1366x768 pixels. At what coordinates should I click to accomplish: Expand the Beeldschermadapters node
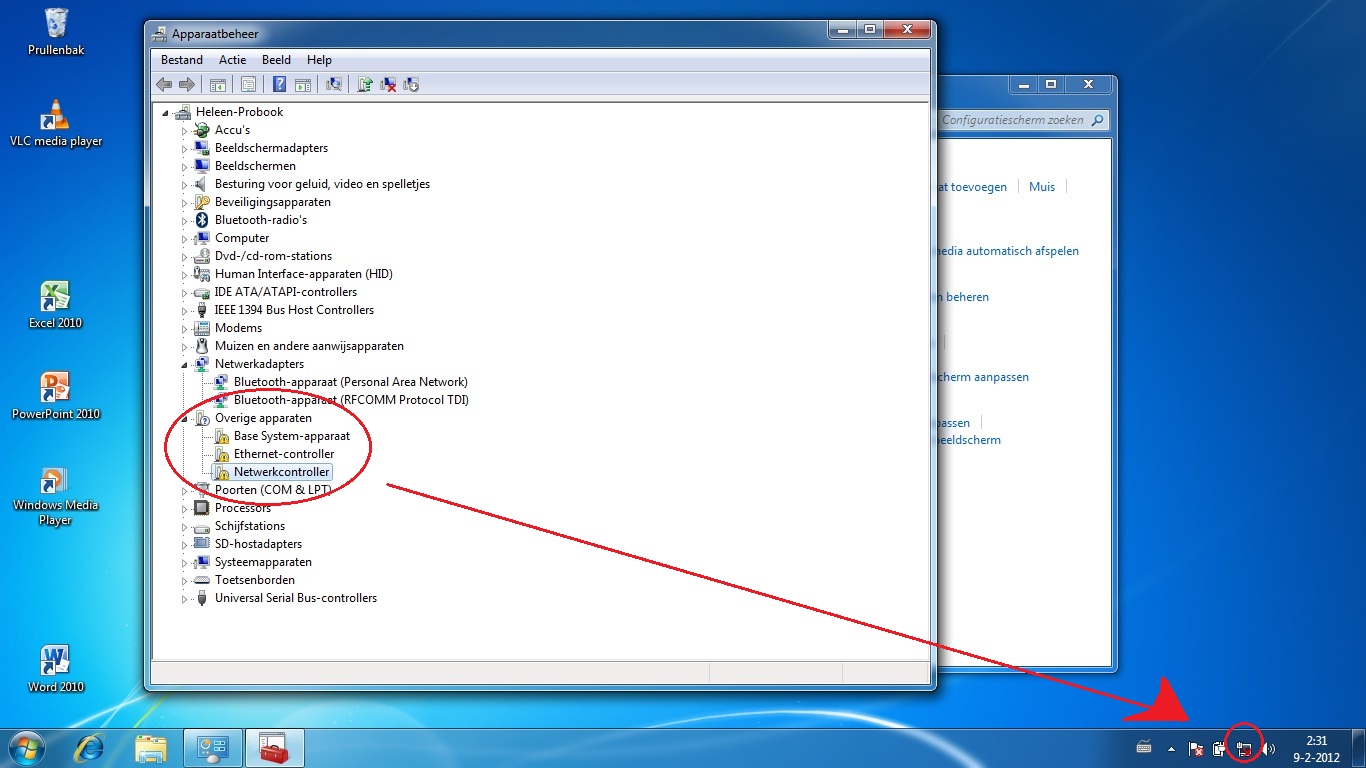click(185, 149)
